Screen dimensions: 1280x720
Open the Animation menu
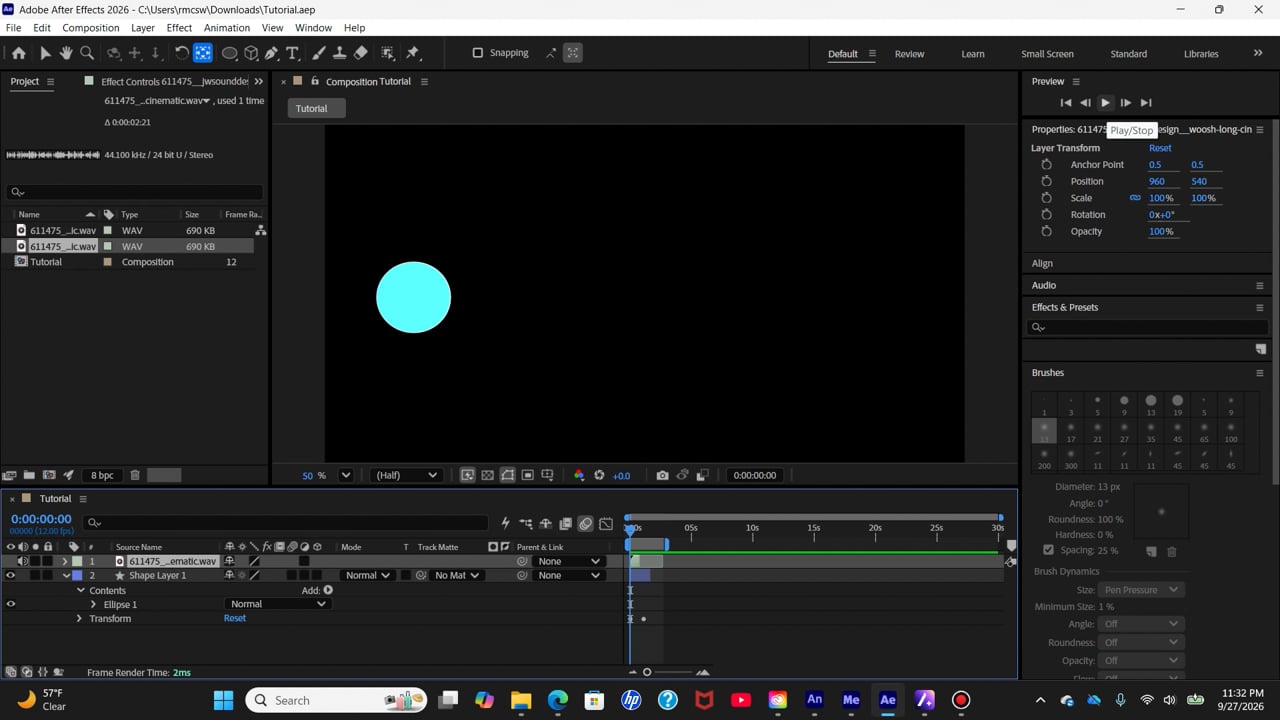(227, 28)
